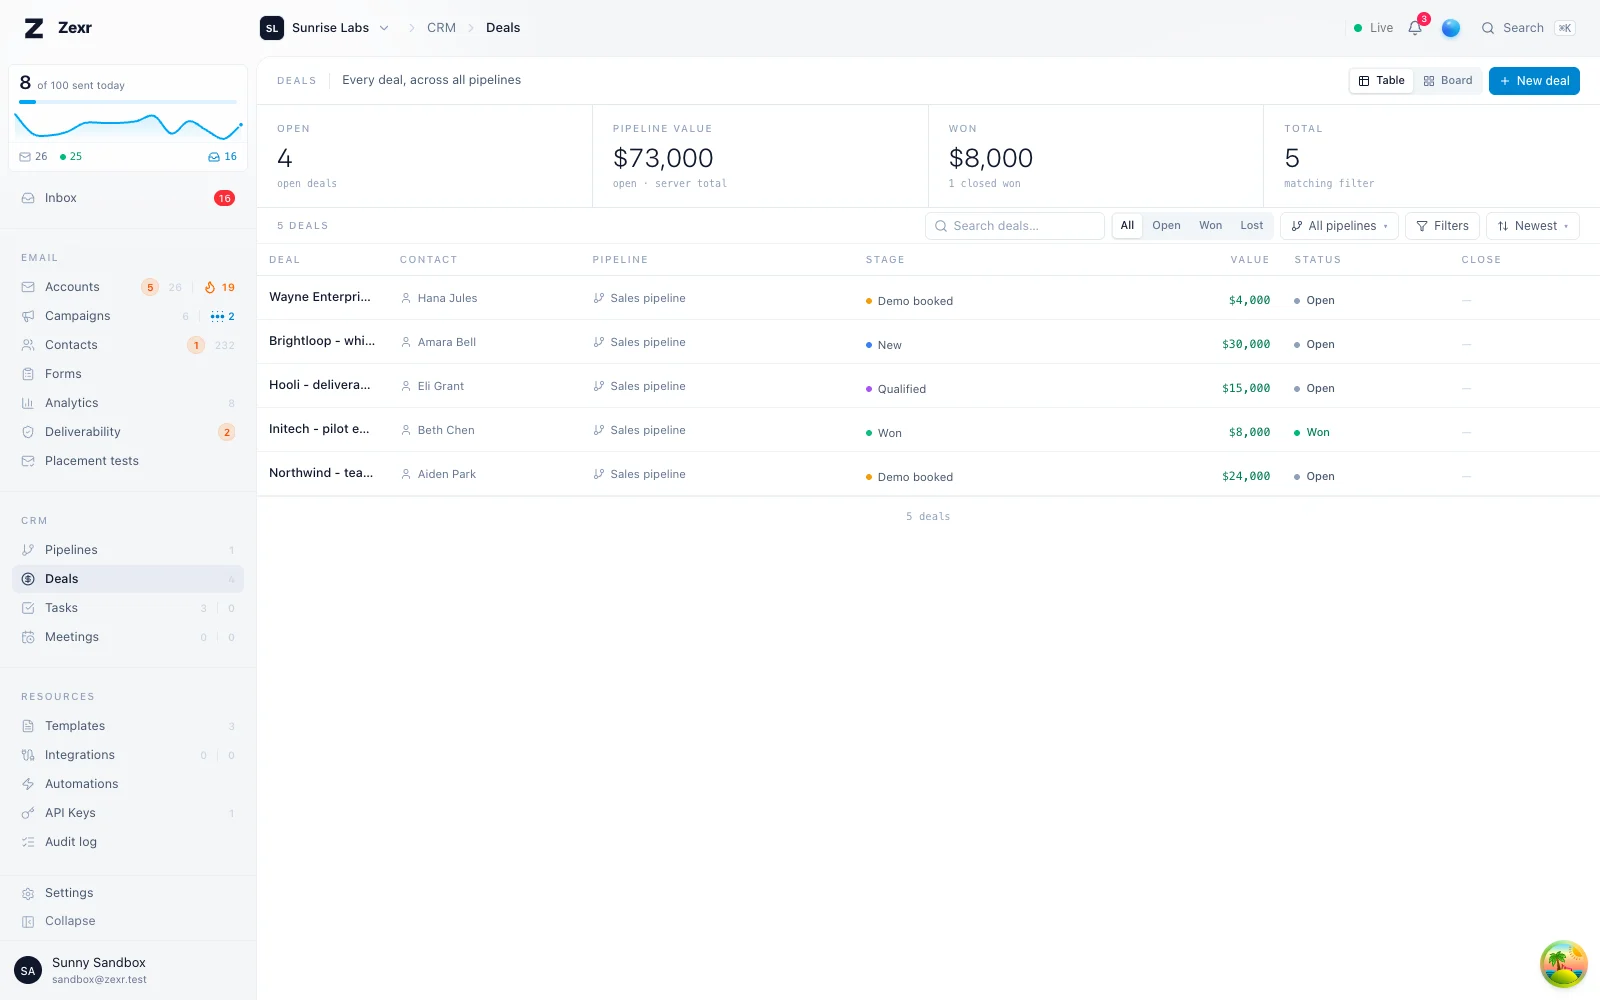Open the Sunny Sandbox account profile
The width and height of the screenshot is (1600, 1000).
pyautogui.click(x=128, y=970)
